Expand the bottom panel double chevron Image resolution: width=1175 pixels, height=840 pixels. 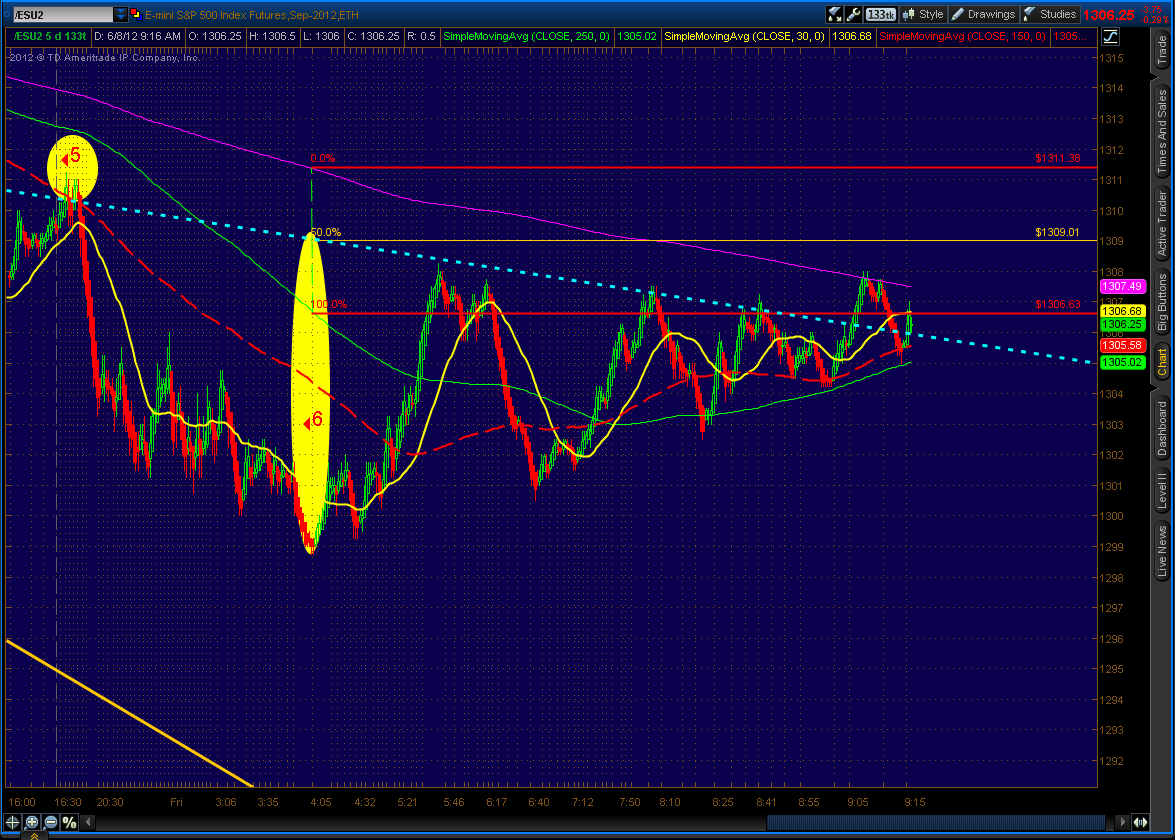pos(34,836)
